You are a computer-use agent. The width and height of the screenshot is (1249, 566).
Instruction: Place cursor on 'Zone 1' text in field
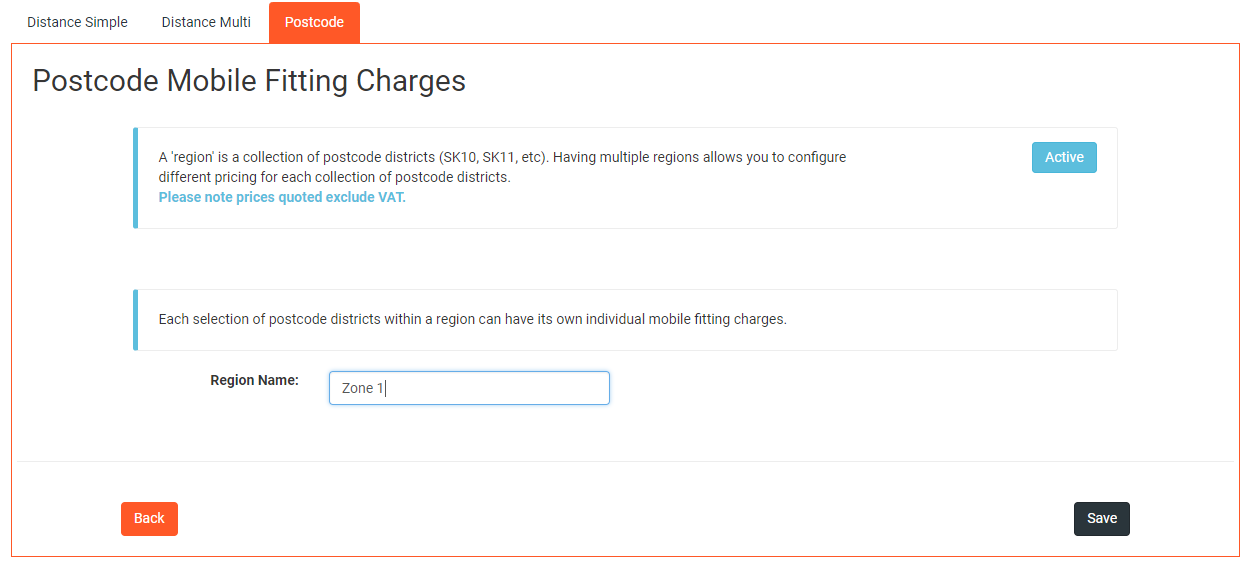tap(363, 388)
